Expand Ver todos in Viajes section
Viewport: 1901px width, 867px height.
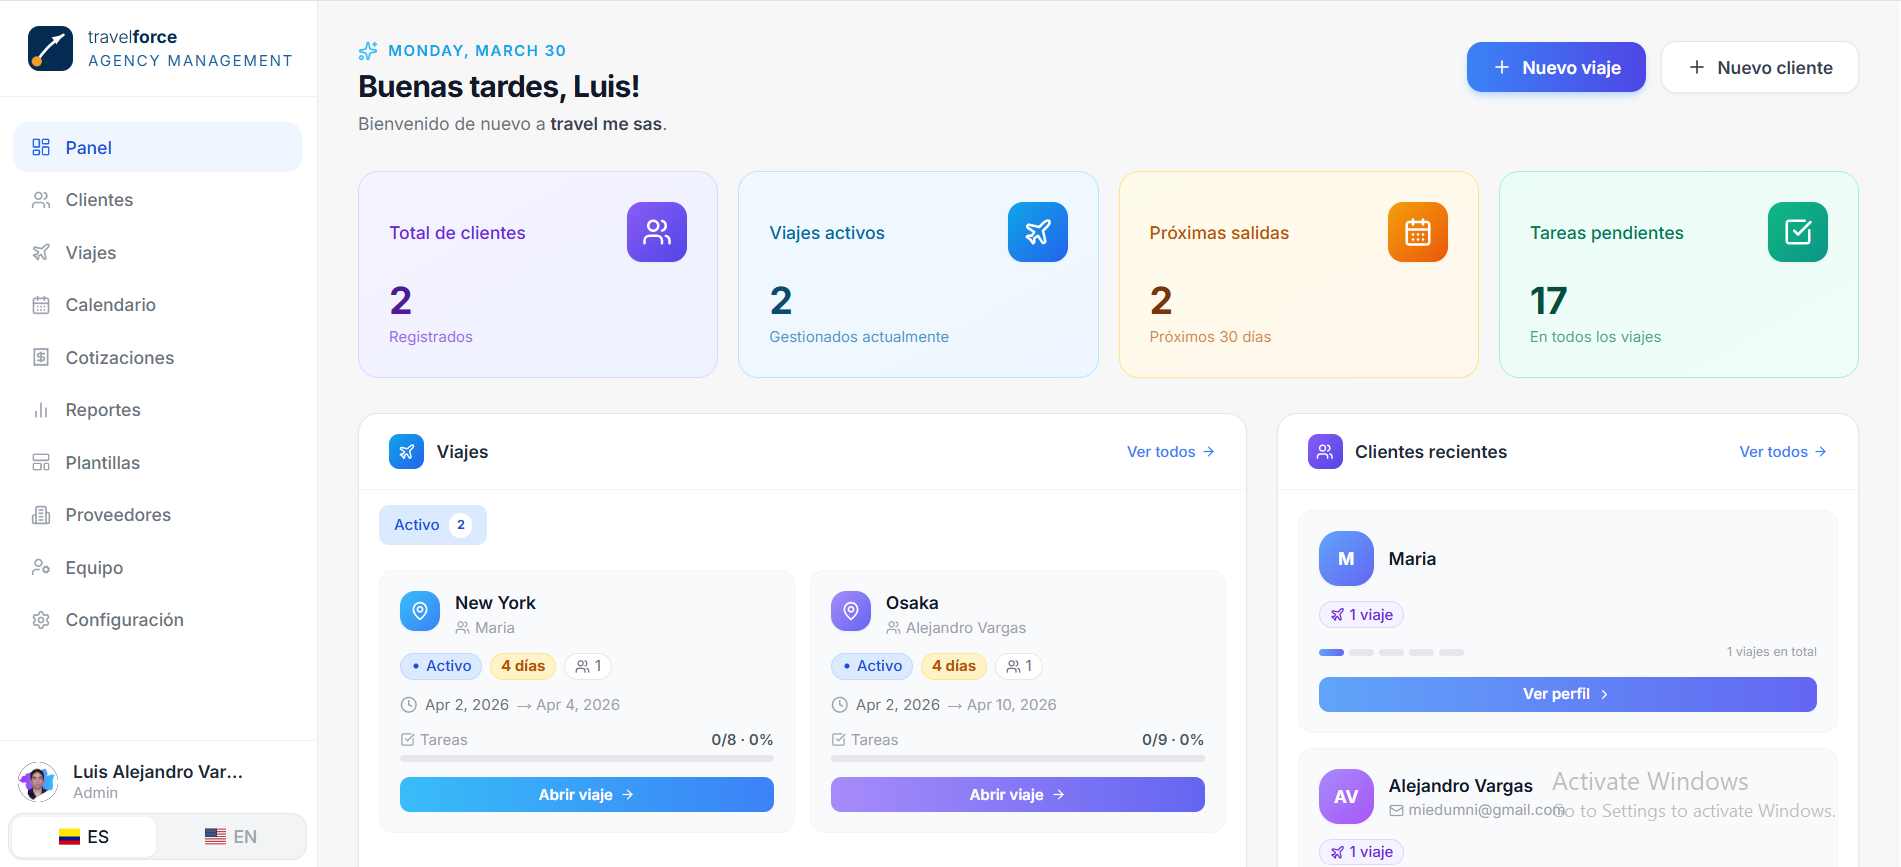click(x=1170, y=452)
